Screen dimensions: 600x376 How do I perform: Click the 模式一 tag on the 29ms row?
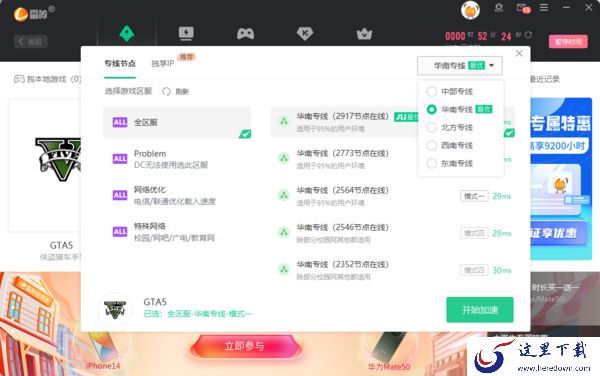tap(474, 196)
